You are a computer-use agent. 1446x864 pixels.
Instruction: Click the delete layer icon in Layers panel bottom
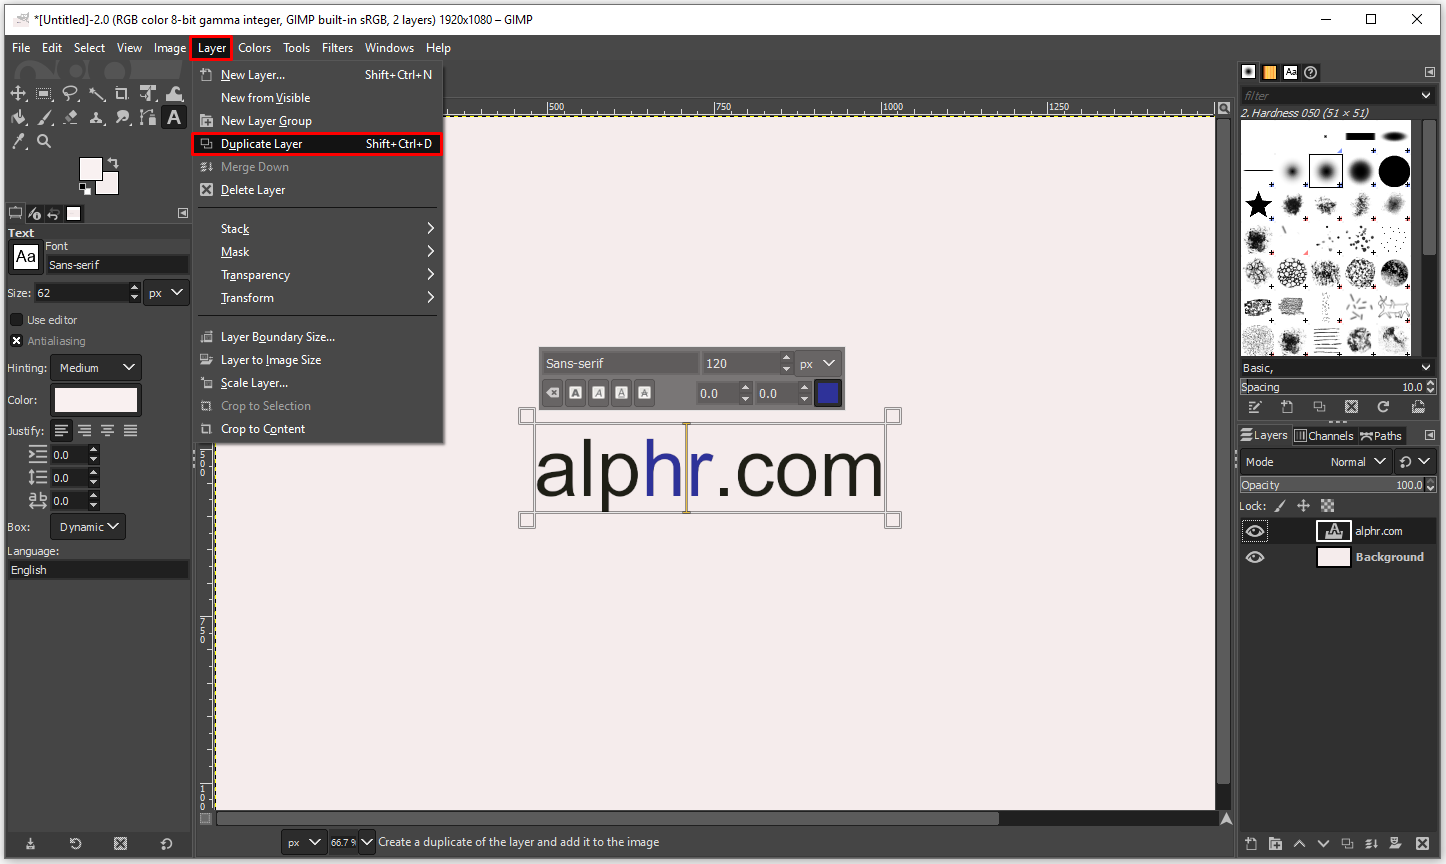1422,844
